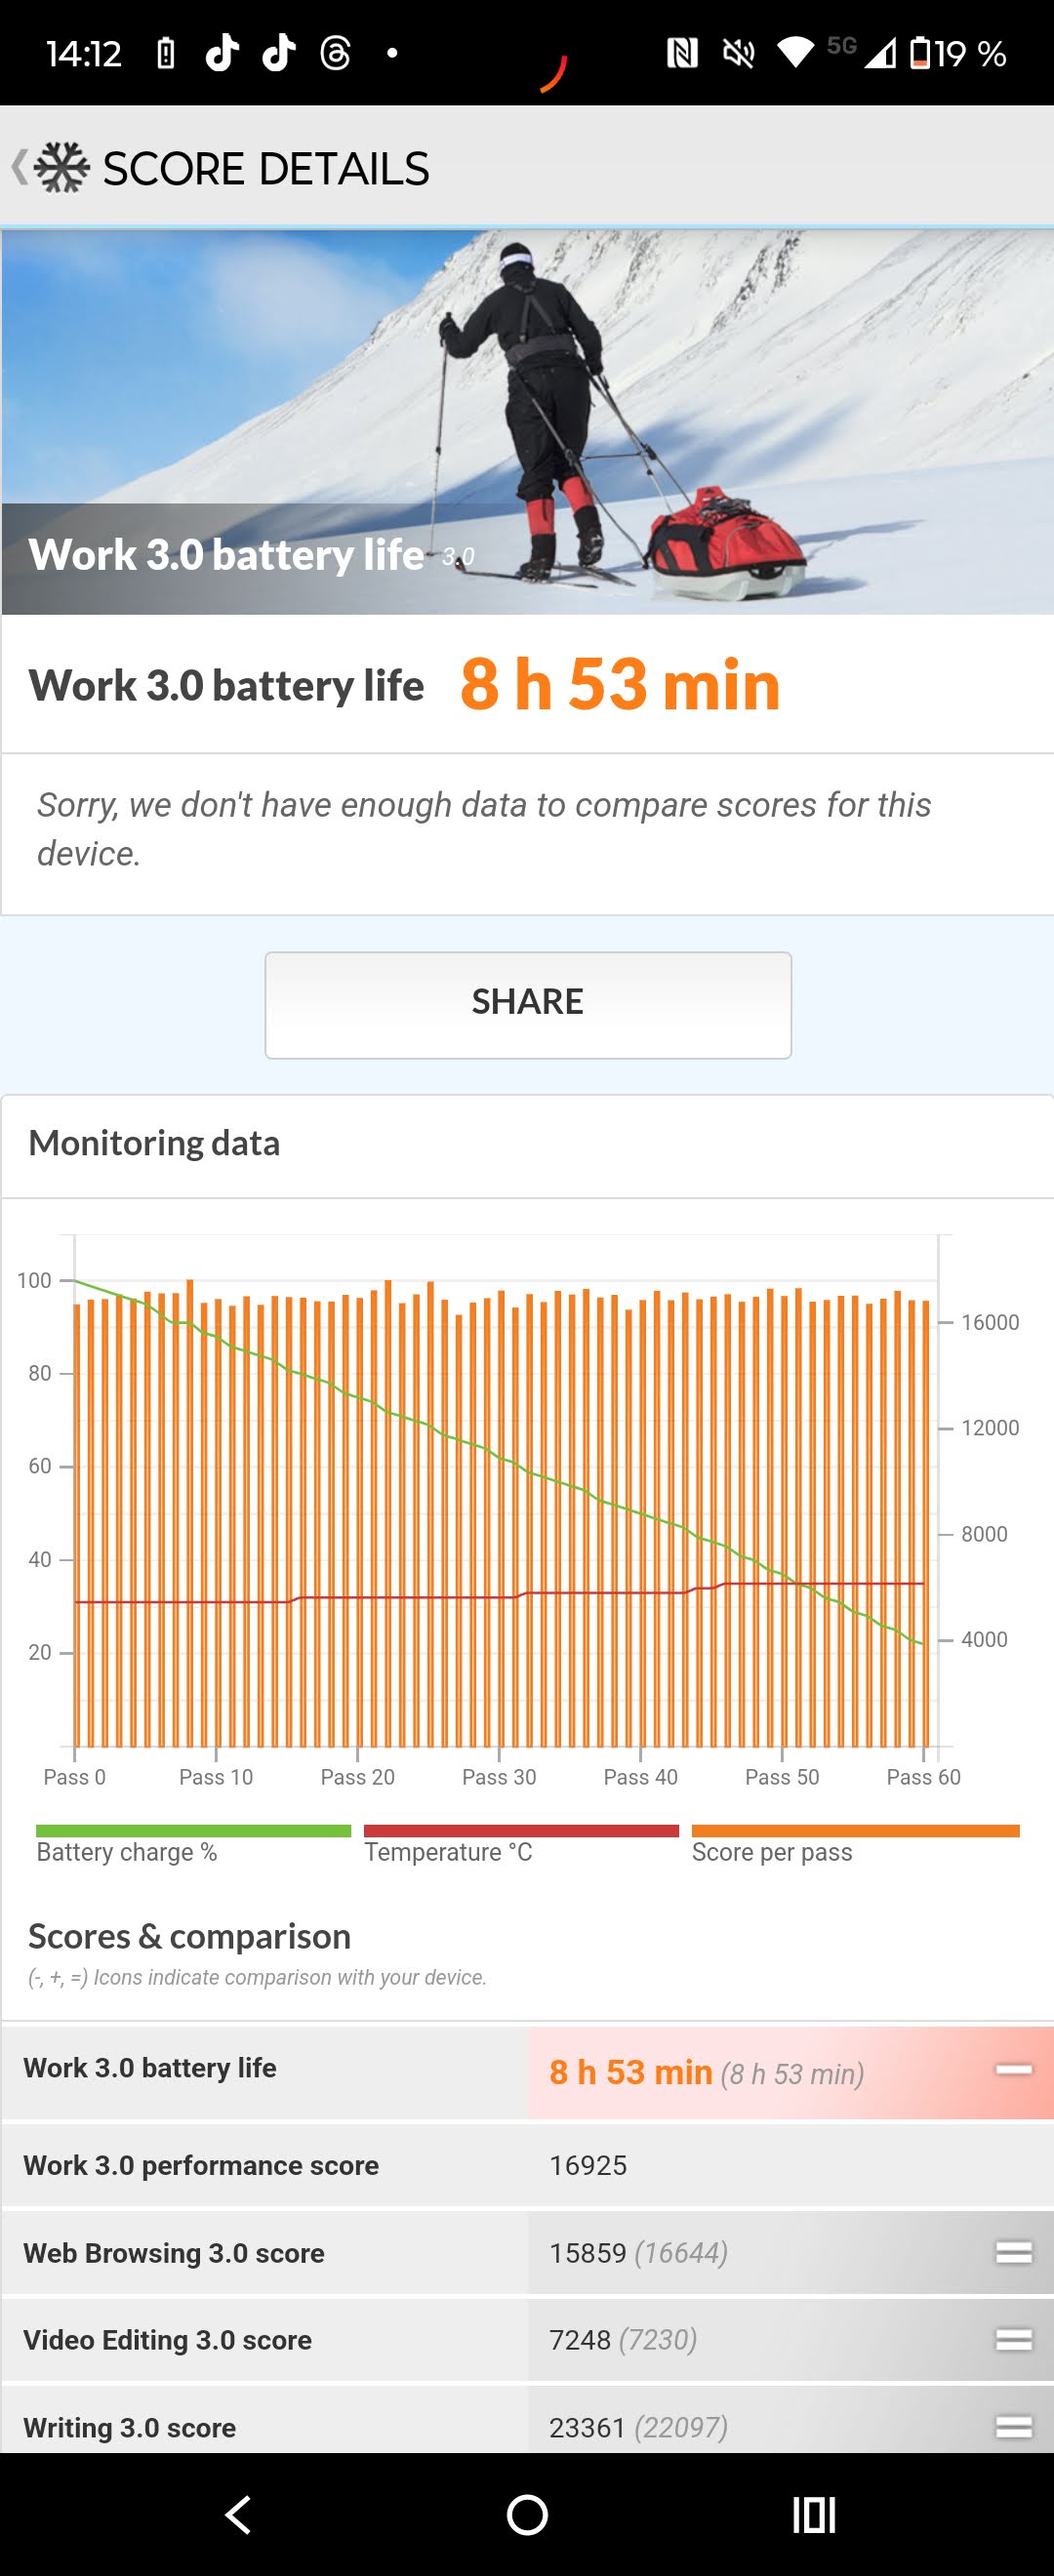Image resolution: width=1054 pixels, height=2576 pixels.
Task: Tap the first TikTok notification icon
Action: pos(222,53)
